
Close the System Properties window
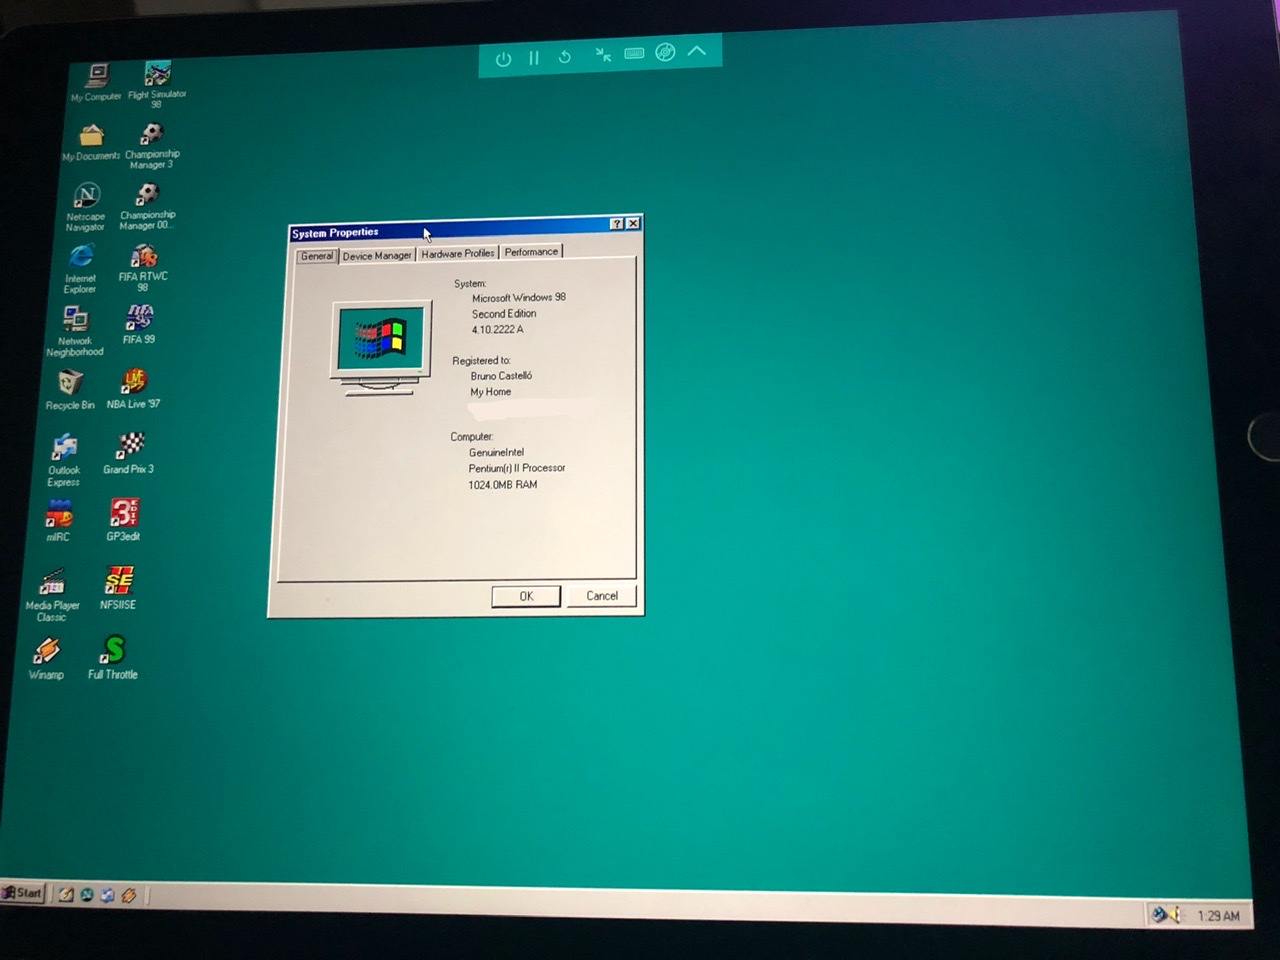click(633, 223)
